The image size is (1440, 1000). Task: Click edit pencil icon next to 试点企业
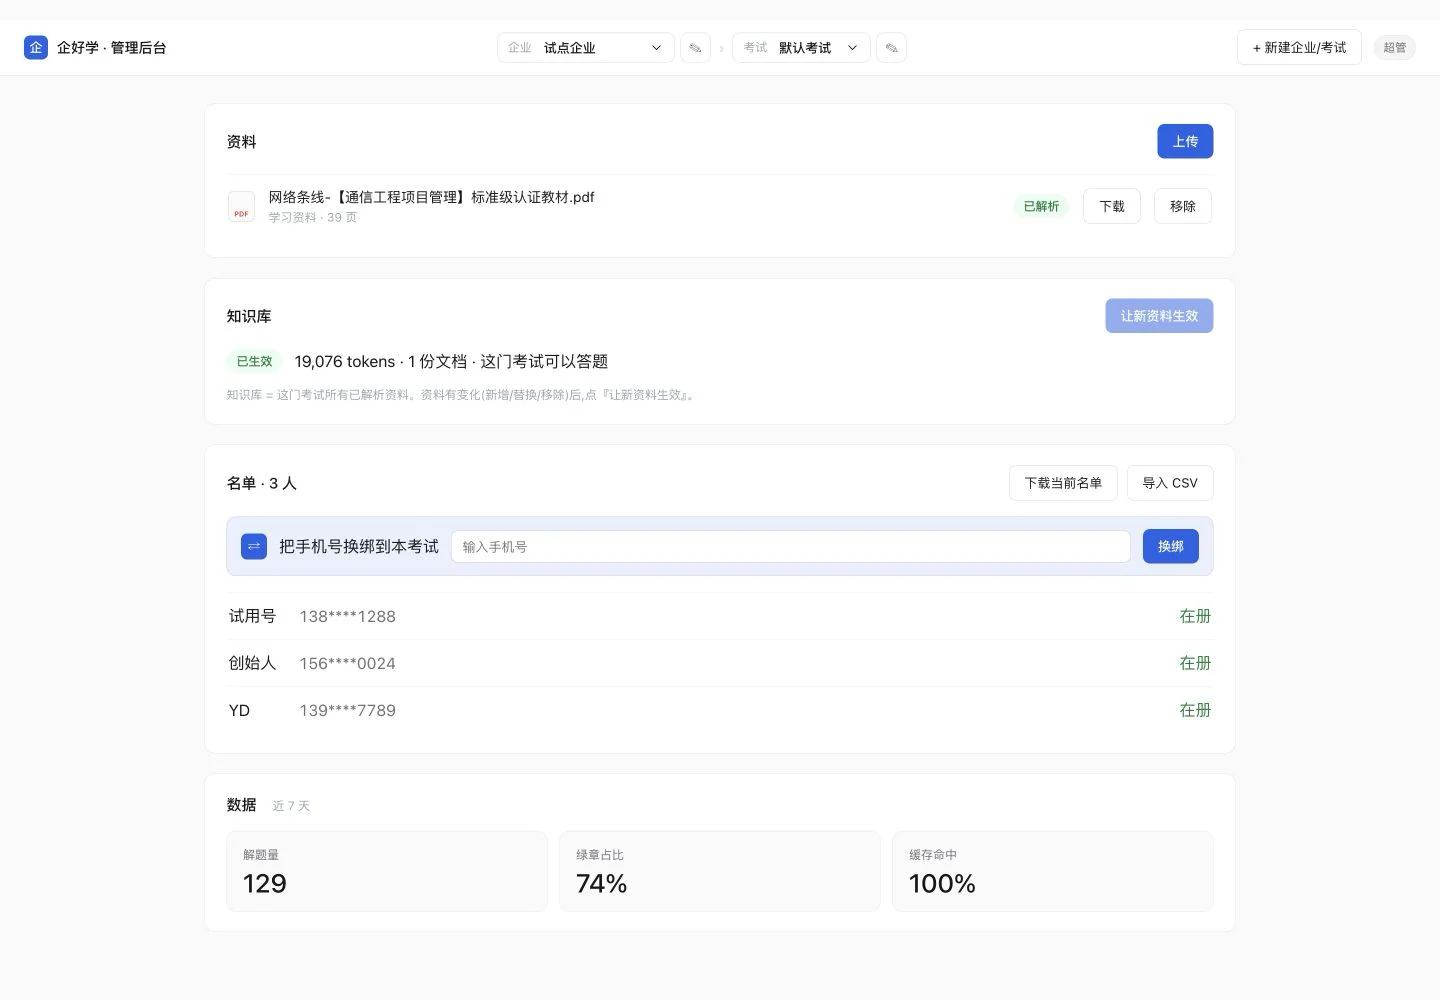(695, 47)
